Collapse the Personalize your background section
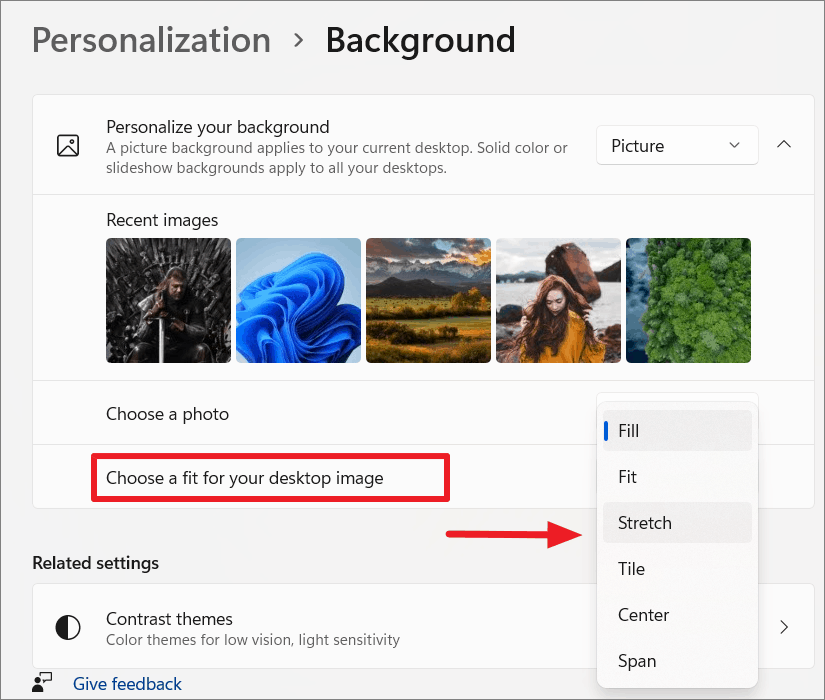This screenshot has height=700, width=825. tap(784, 144)
